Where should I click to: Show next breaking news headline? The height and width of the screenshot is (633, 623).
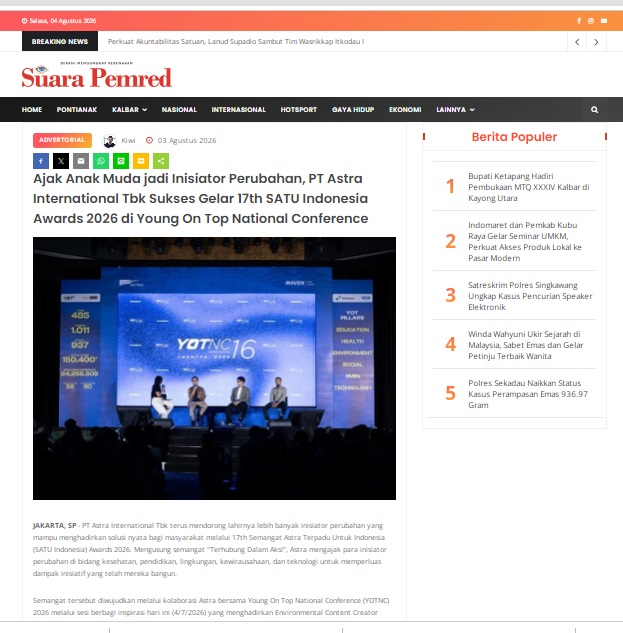[596, 42]
